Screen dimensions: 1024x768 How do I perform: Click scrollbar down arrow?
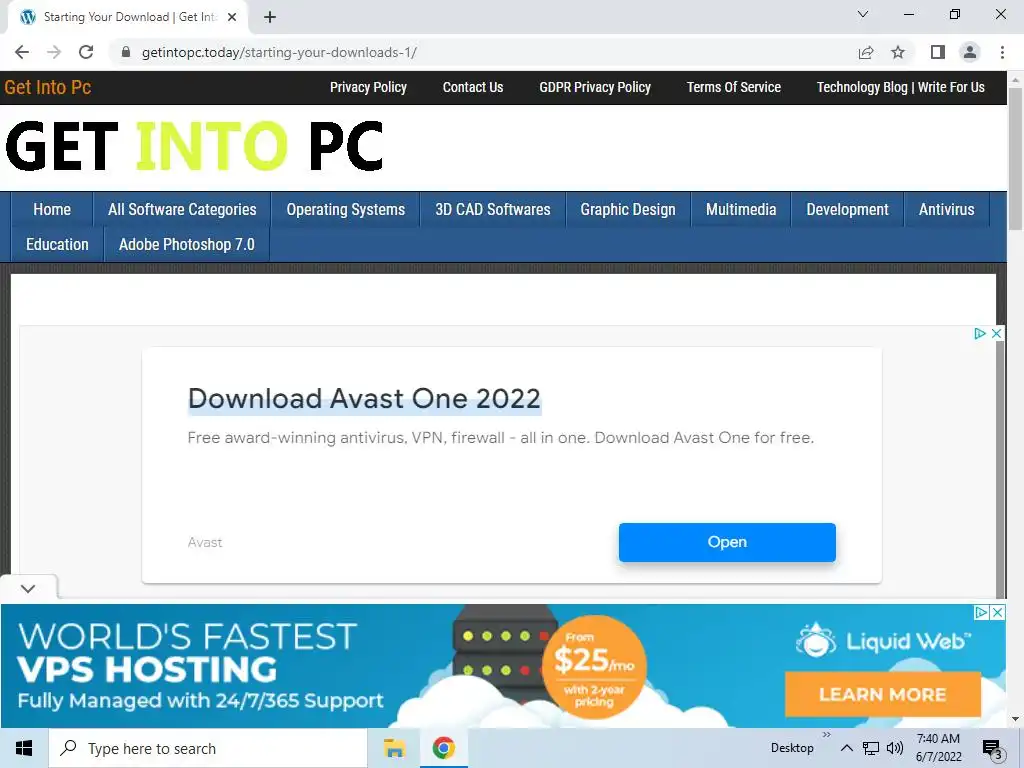coord(1016,720)
